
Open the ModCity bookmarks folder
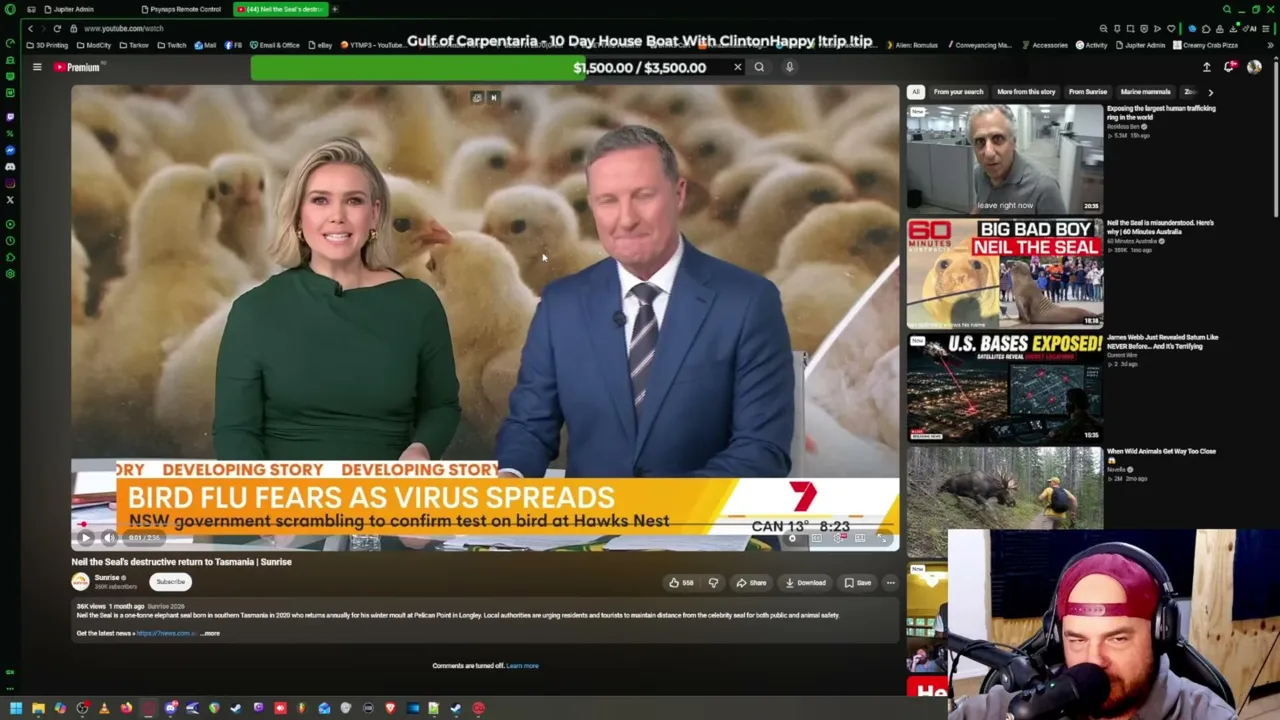click(94, 45)
